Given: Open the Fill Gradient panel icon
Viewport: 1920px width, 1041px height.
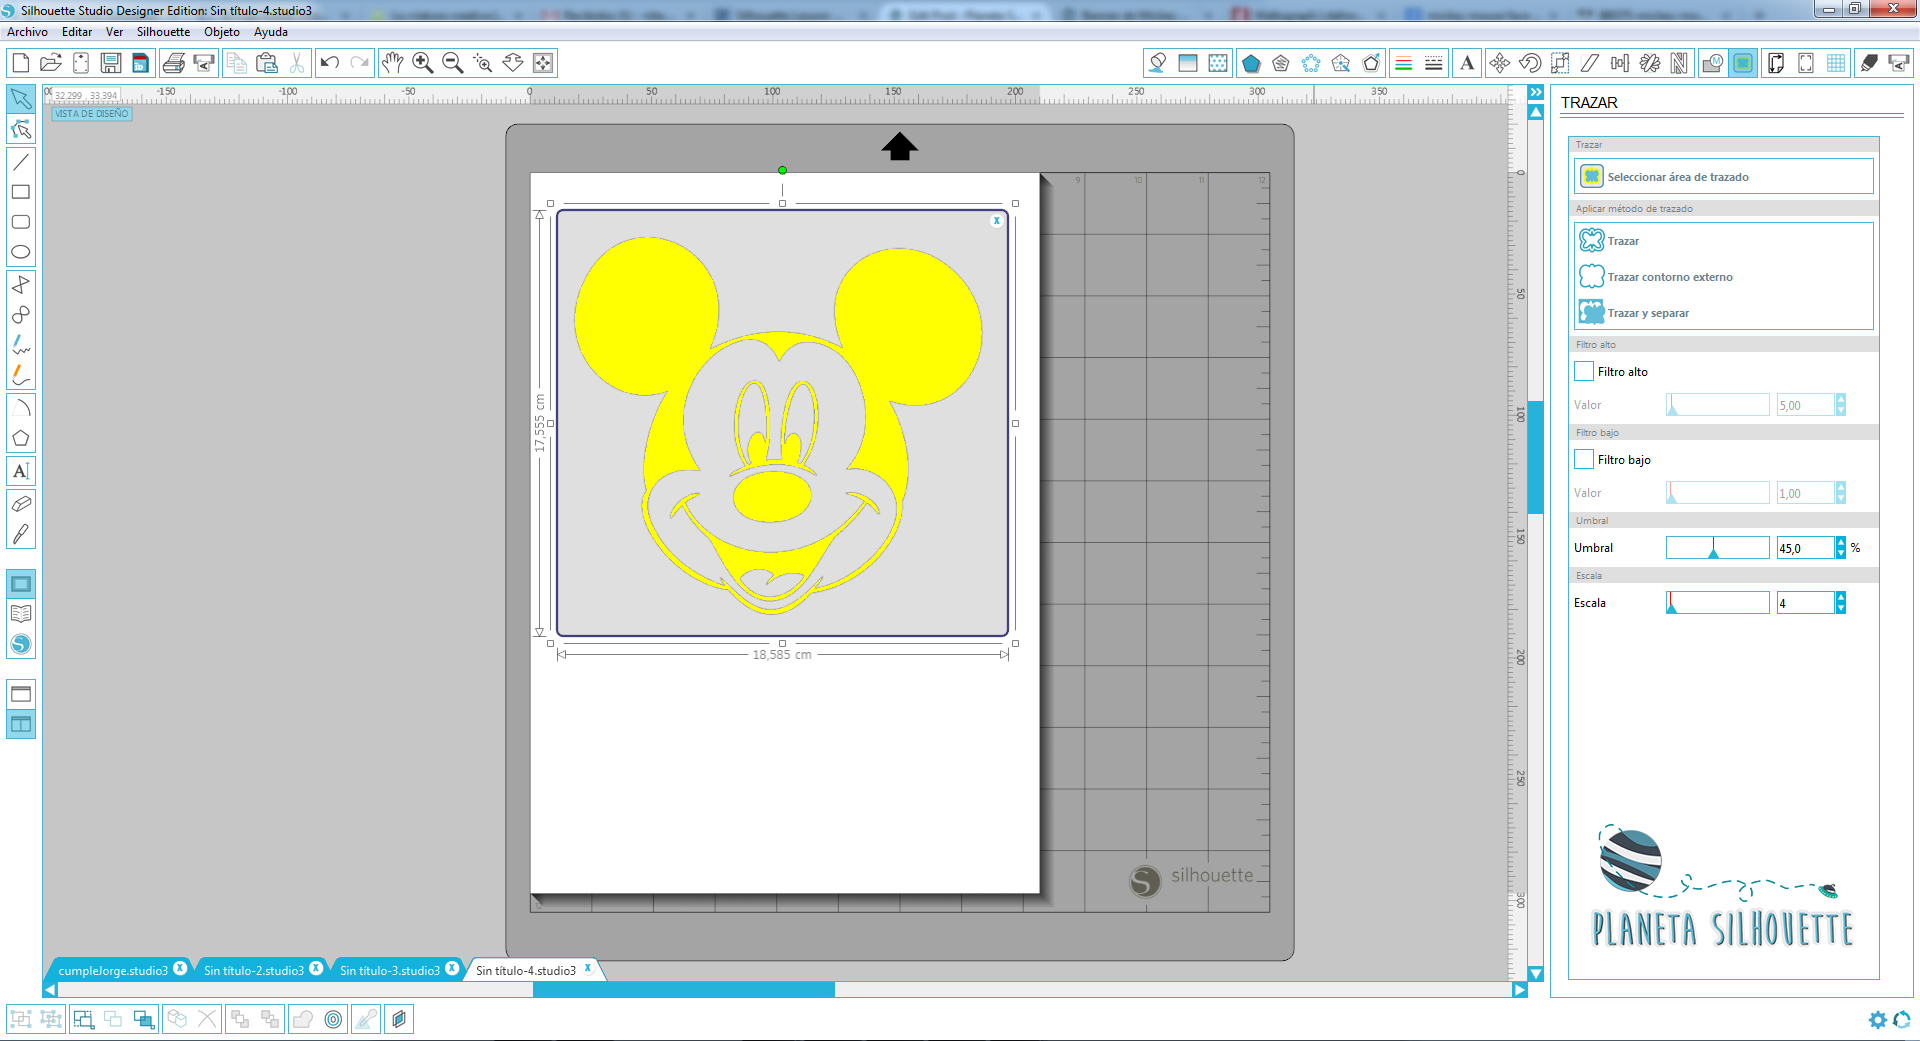Looking at the screenshot, I should click(1188, 63).
